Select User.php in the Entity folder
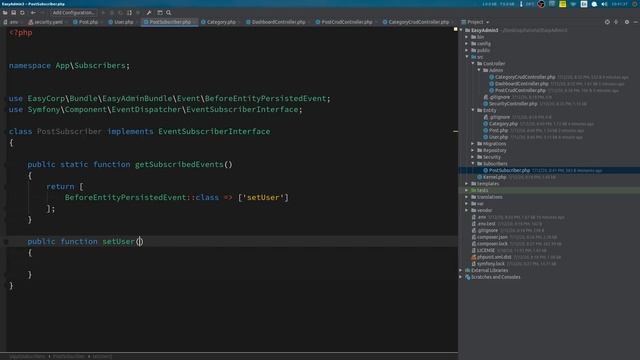This screenshot has height=360, width=640. (498, 137)
